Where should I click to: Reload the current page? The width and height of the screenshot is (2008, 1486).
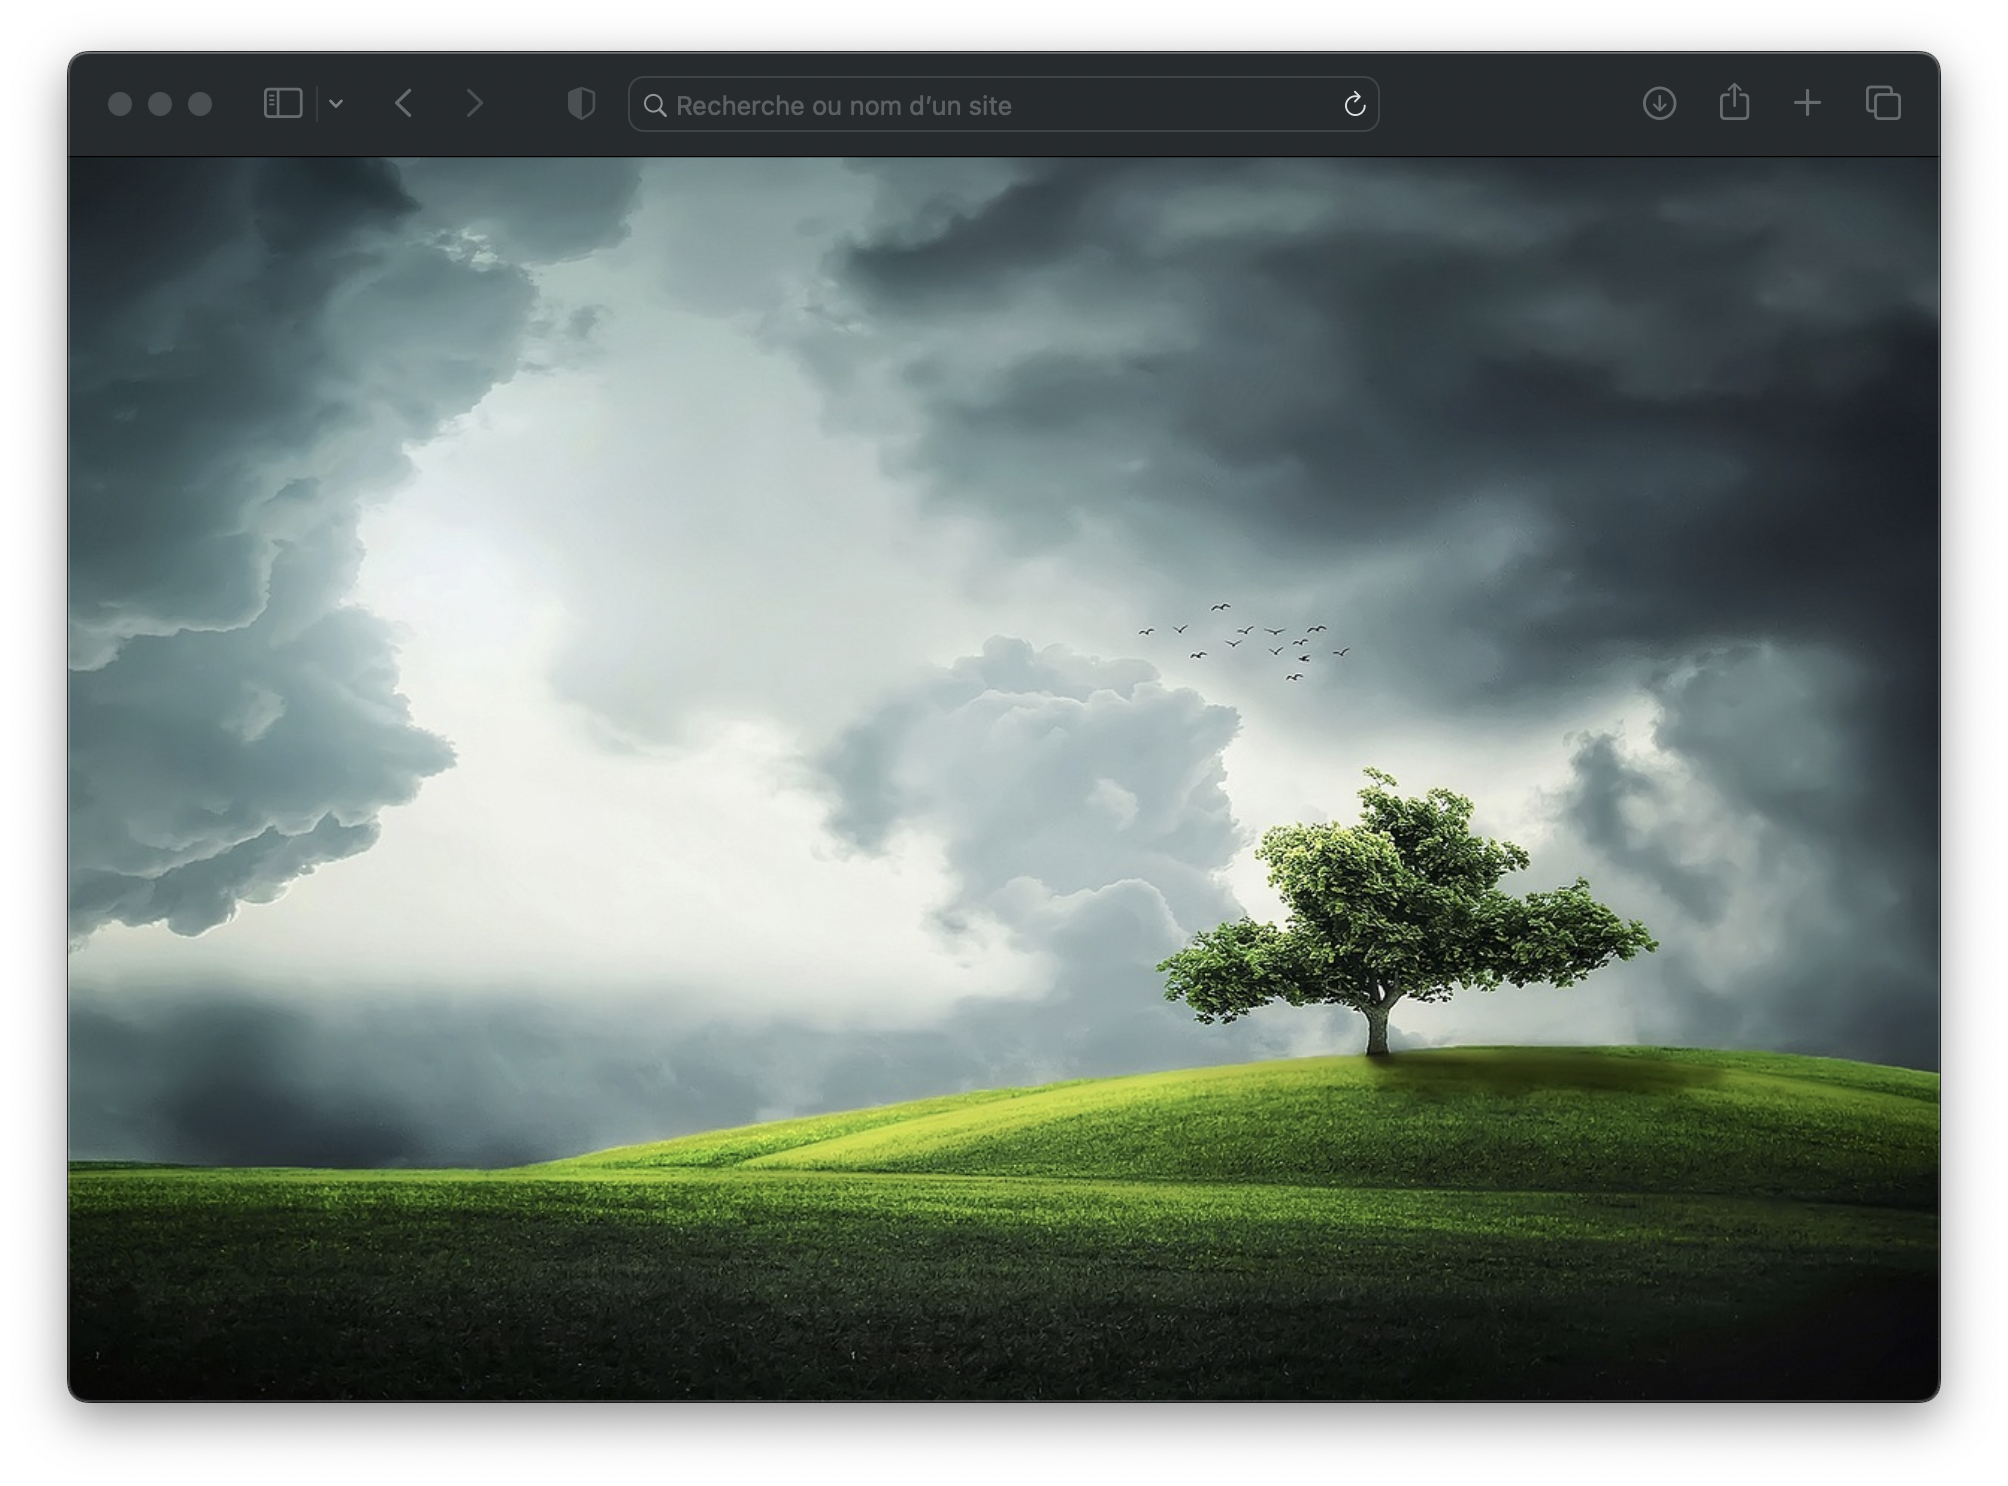[1354, 104]
